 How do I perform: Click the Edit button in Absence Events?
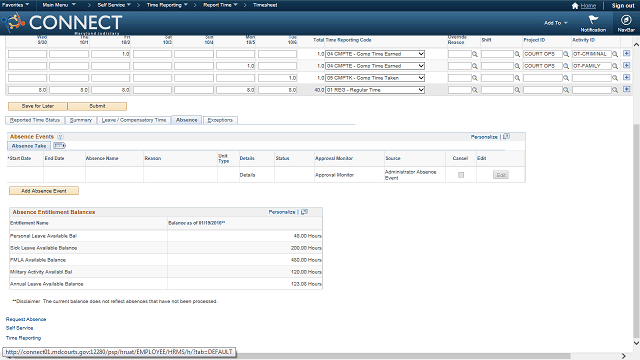point(501,175)
